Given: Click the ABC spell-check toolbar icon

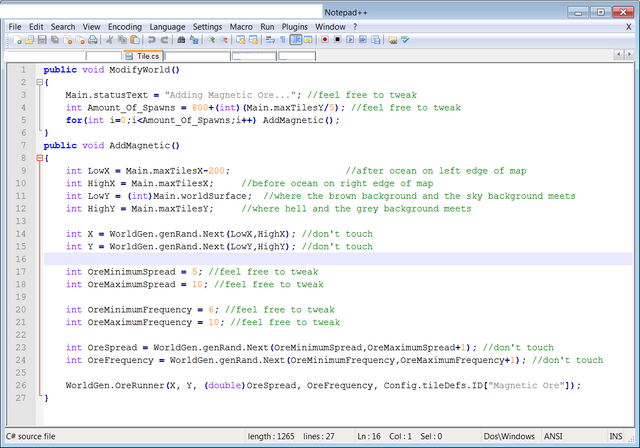Looking at the screenshot, I should click(405, 40).
